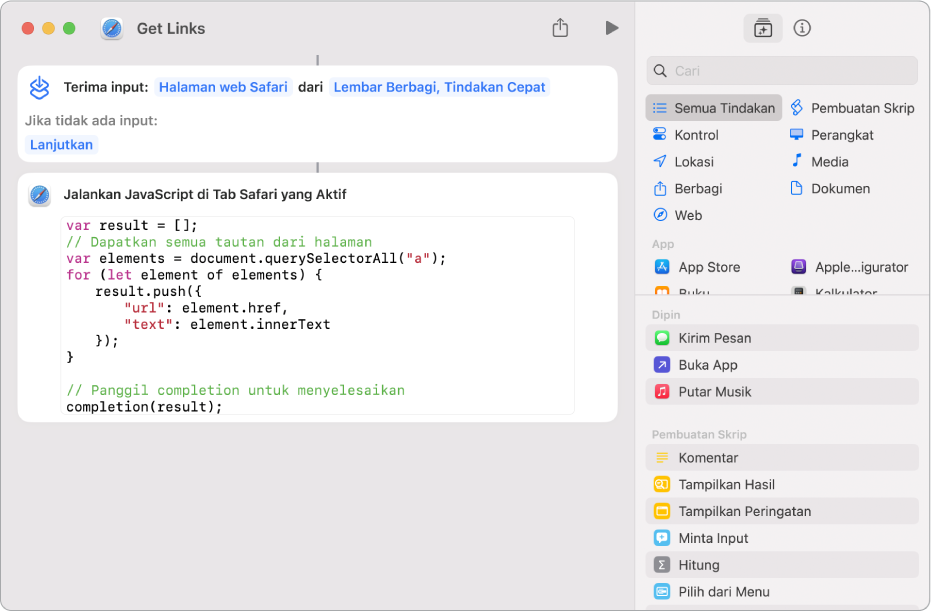The image size is (931, 612).
Task: Run the Get Links shortcut
Action: [612, 28]
